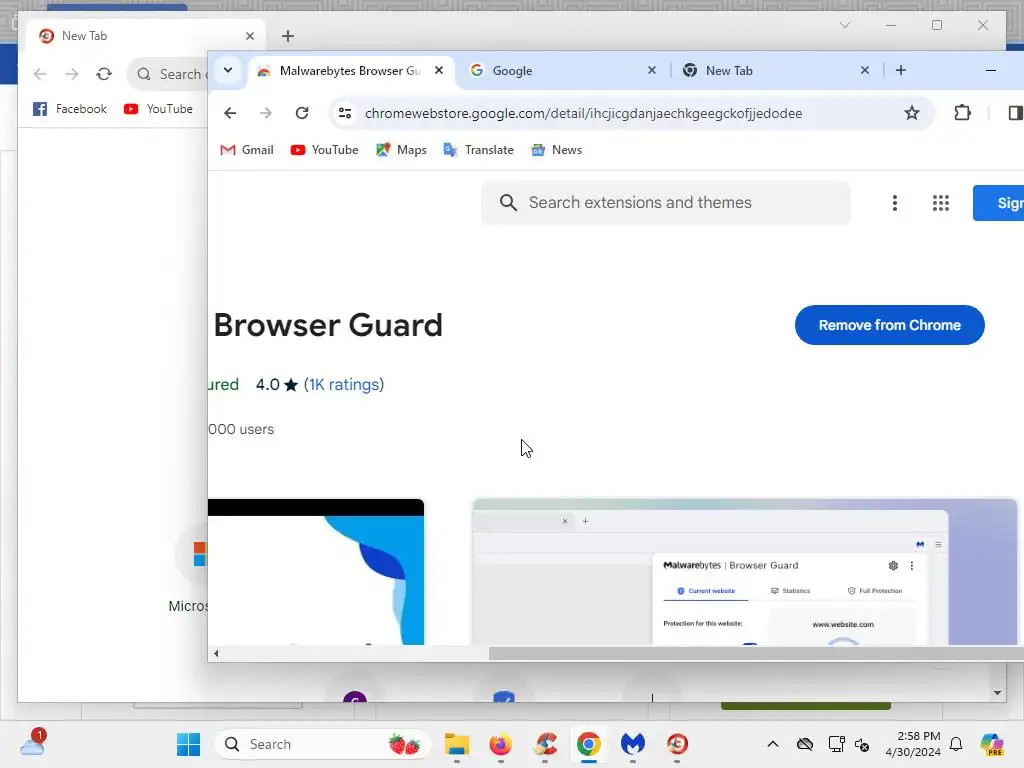Close the Google tab

(x=652, y=70)
